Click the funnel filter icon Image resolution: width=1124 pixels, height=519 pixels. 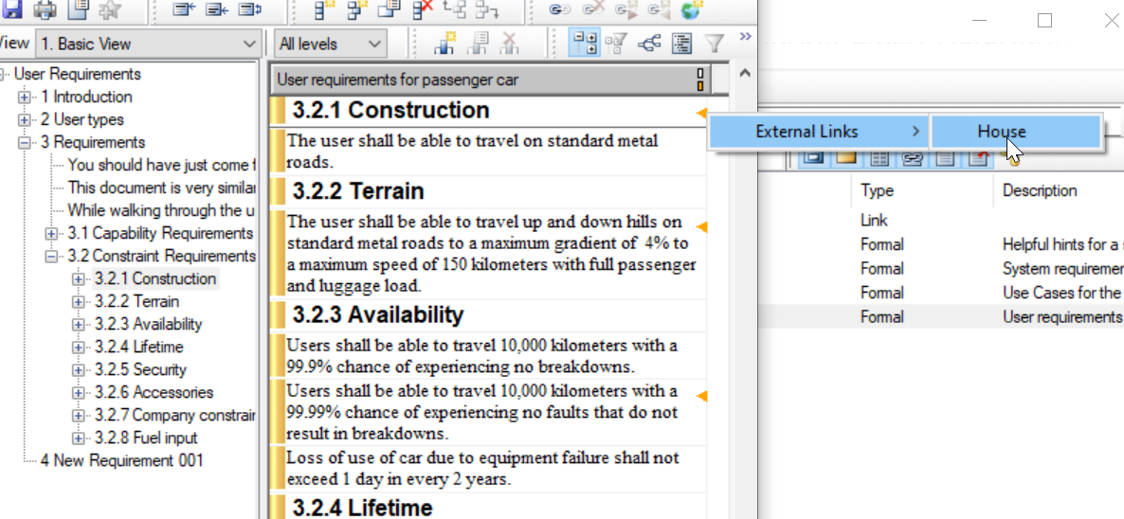click(x=714, y=43)
